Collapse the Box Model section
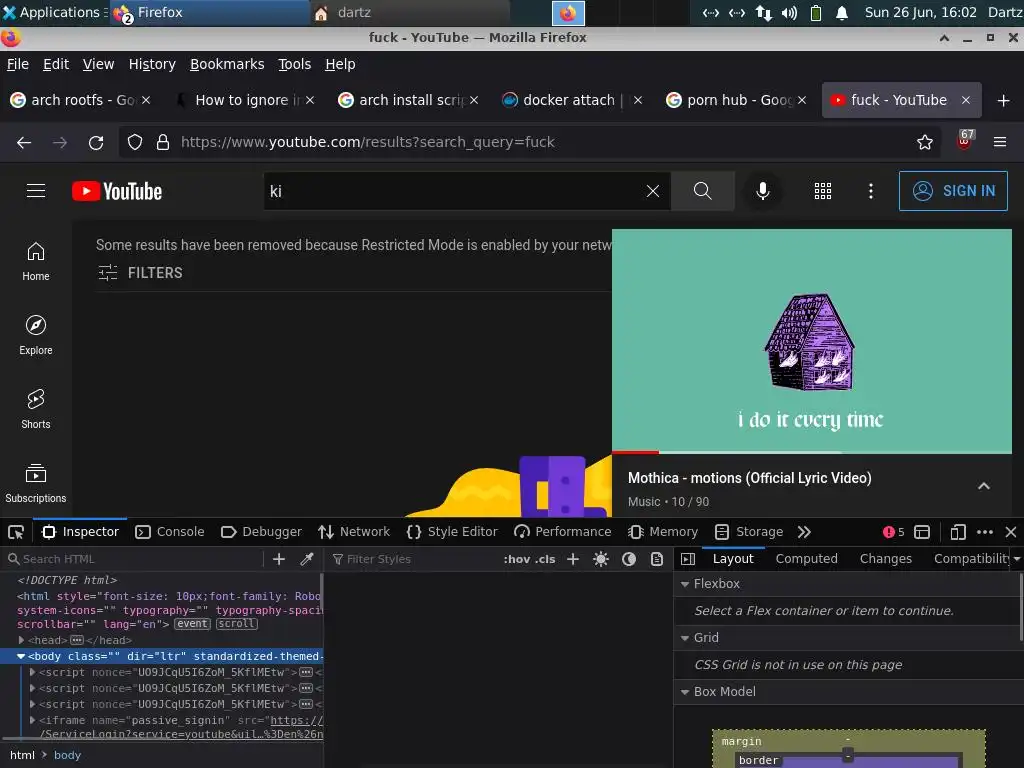 coord(685,692)
